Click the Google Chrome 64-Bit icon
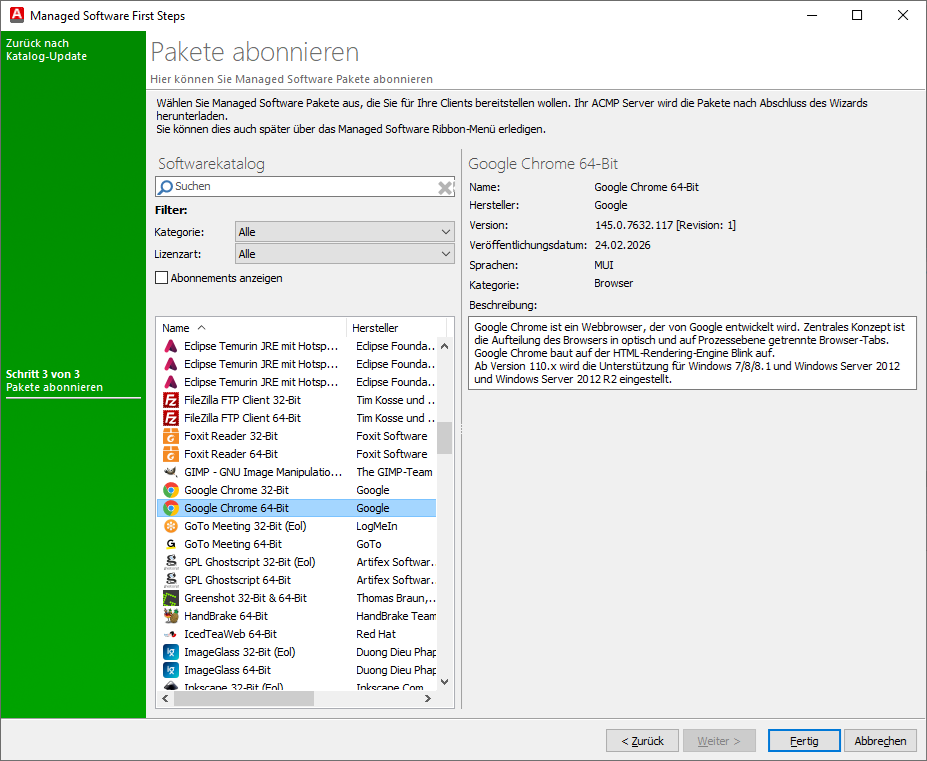 point(171,508)
